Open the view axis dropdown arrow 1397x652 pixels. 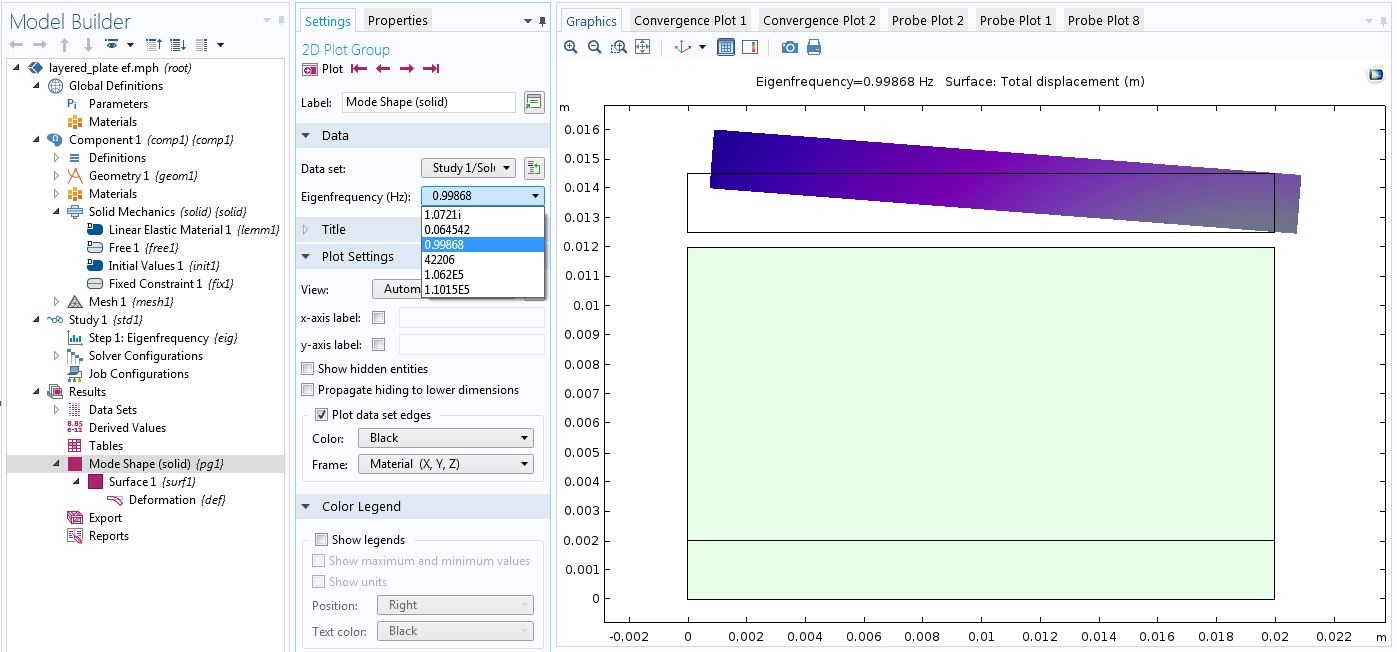702,47
